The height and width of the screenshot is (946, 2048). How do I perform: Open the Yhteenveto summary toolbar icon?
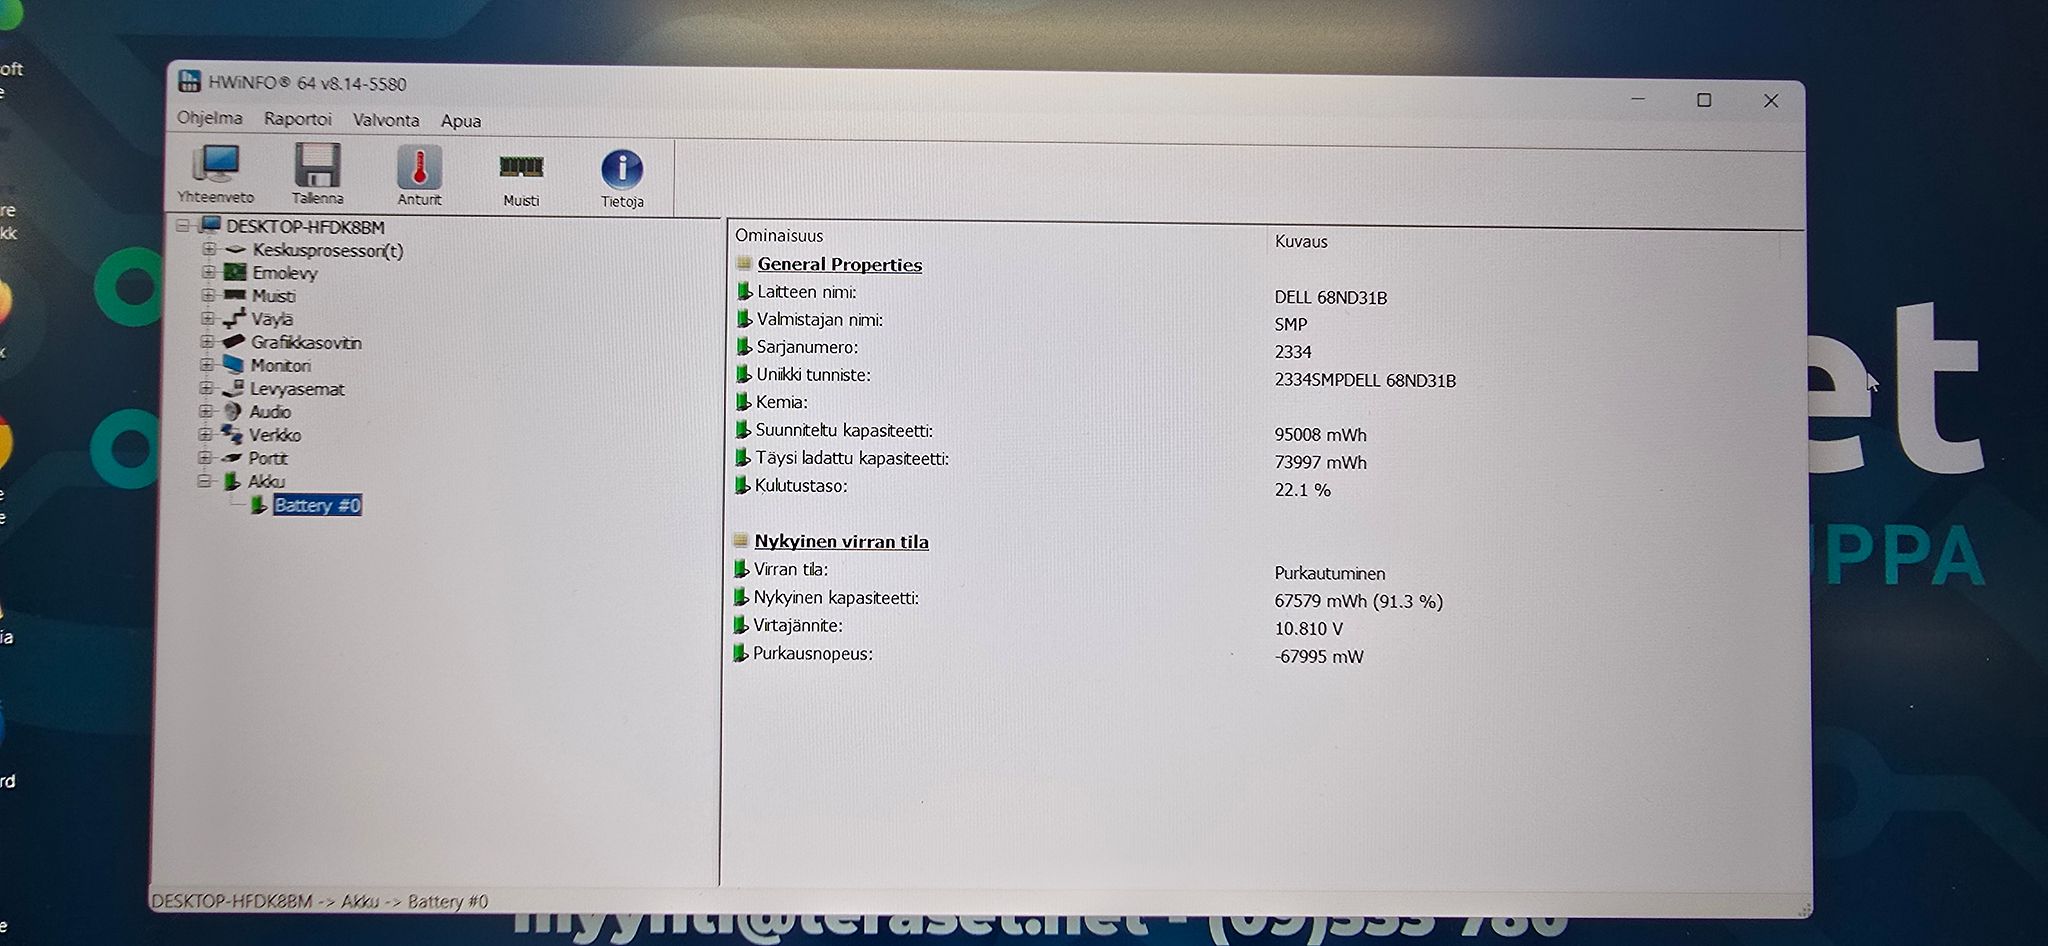coord(216,174)
